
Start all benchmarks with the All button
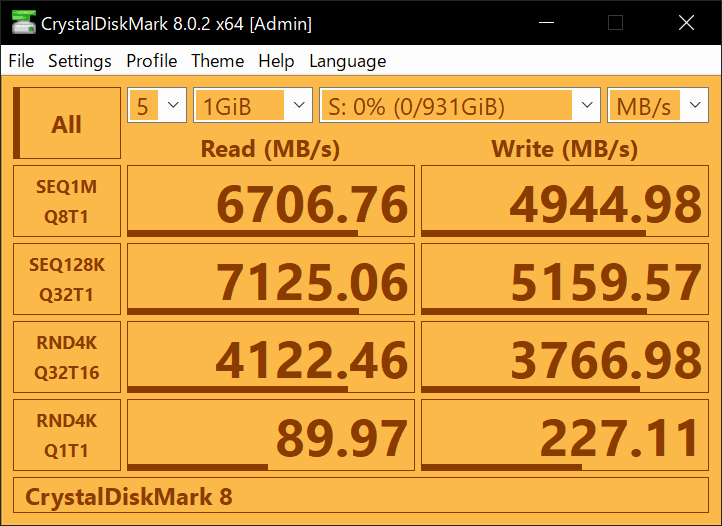tap(67, 123)
